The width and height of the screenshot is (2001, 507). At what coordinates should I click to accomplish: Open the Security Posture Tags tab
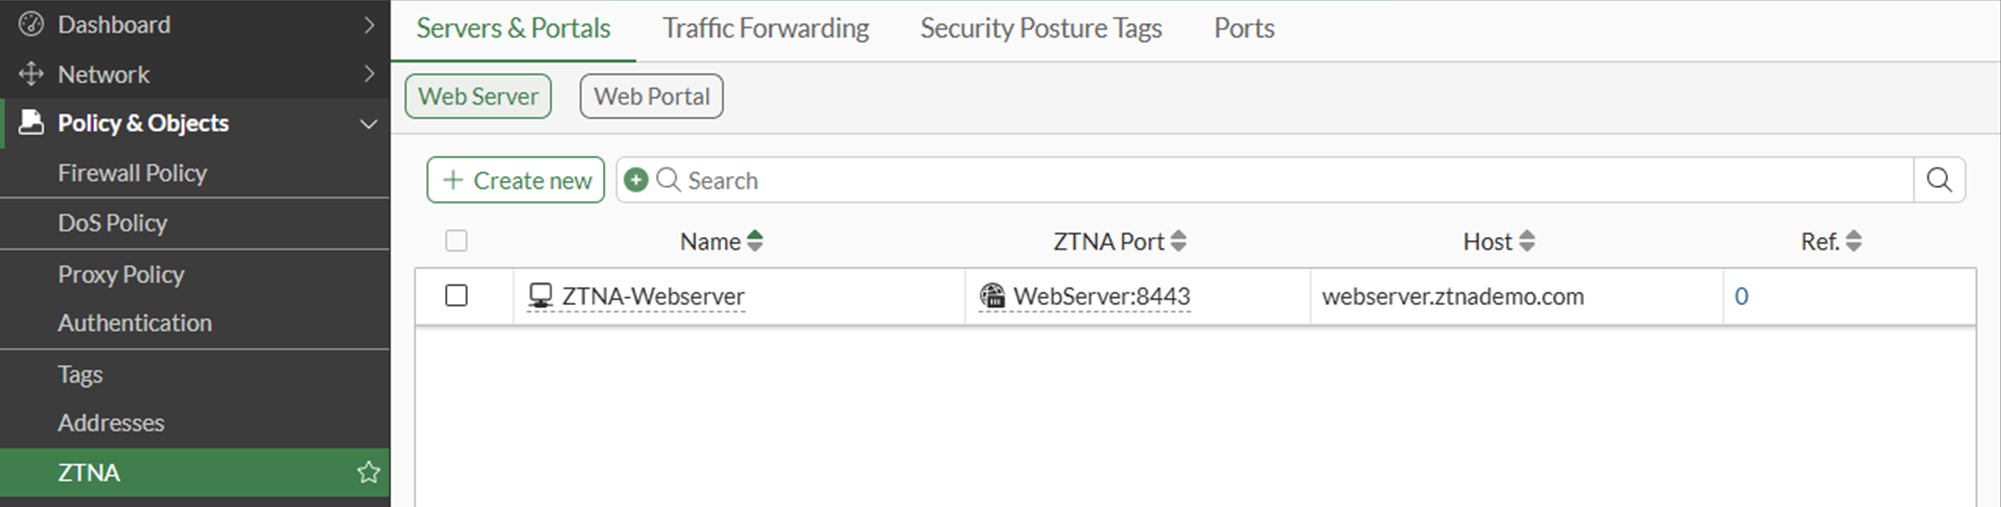click(1040, 28)
